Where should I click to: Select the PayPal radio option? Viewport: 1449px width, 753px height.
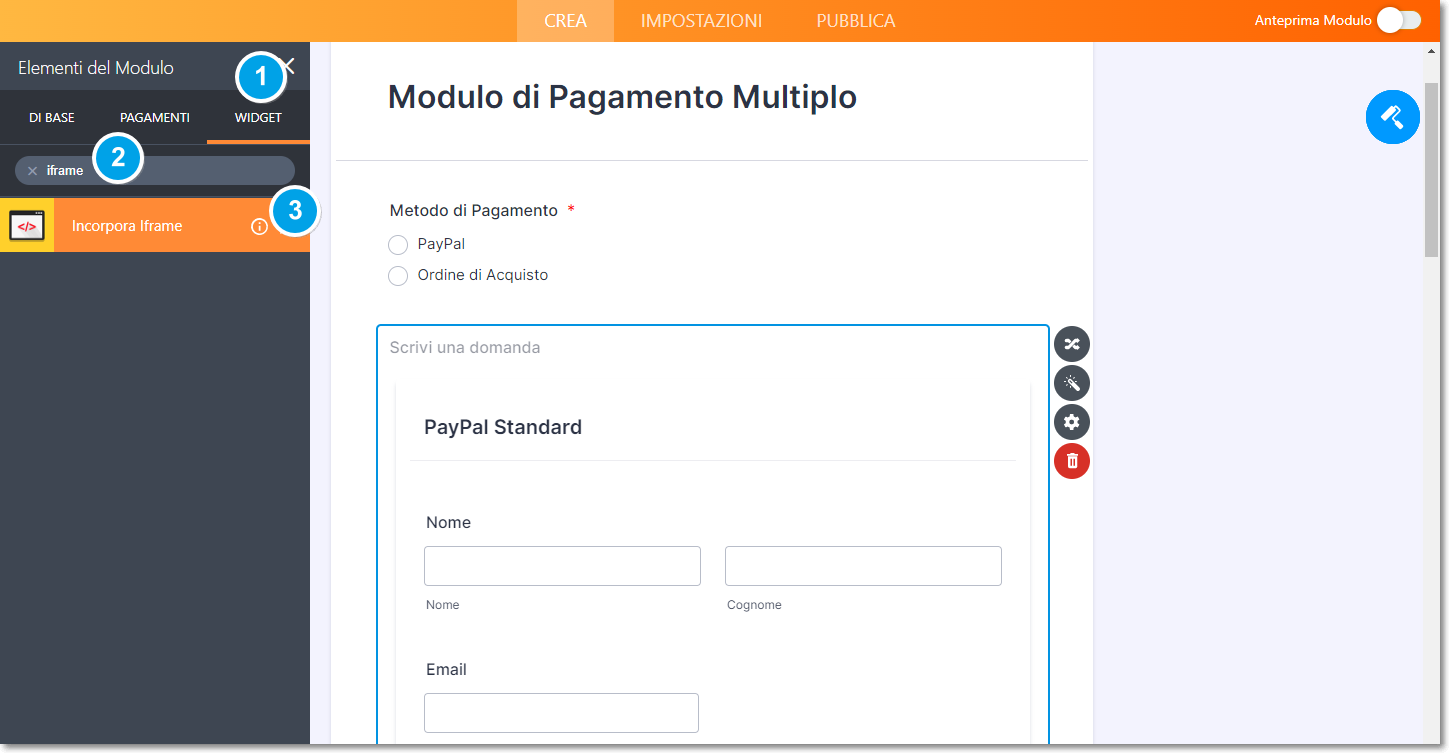[x=398, y=245]
